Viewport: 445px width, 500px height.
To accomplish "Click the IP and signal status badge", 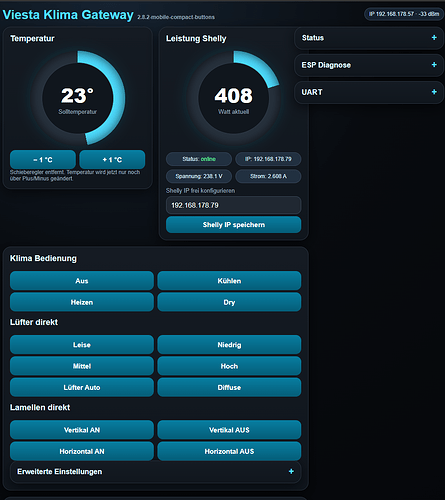I will click(404, 14).
